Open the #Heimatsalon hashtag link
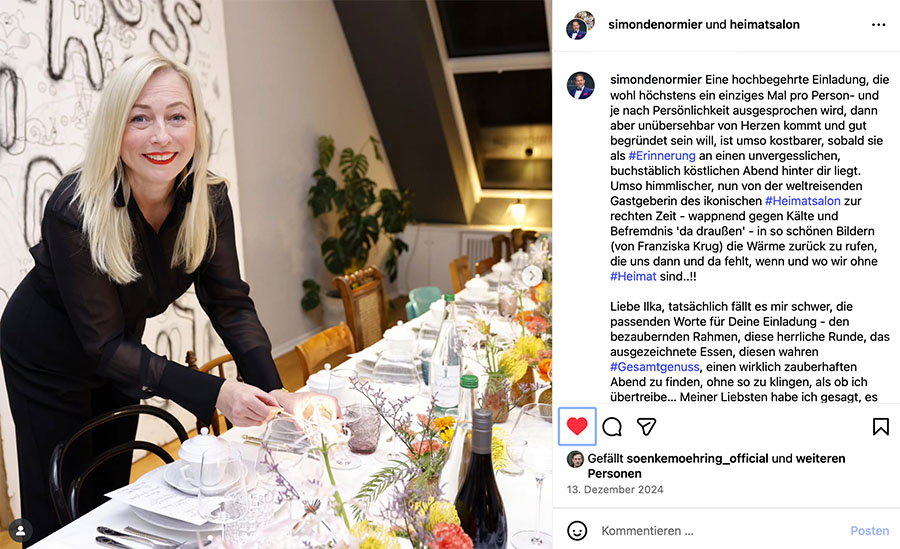 (x=802, y=201)
